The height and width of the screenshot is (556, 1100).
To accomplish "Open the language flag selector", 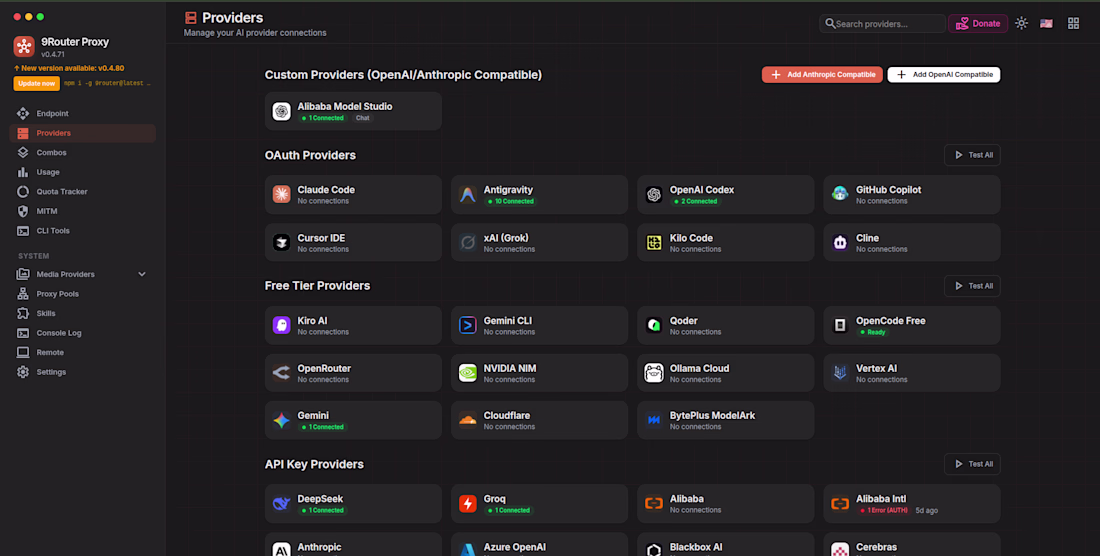I will [1046, 23].
